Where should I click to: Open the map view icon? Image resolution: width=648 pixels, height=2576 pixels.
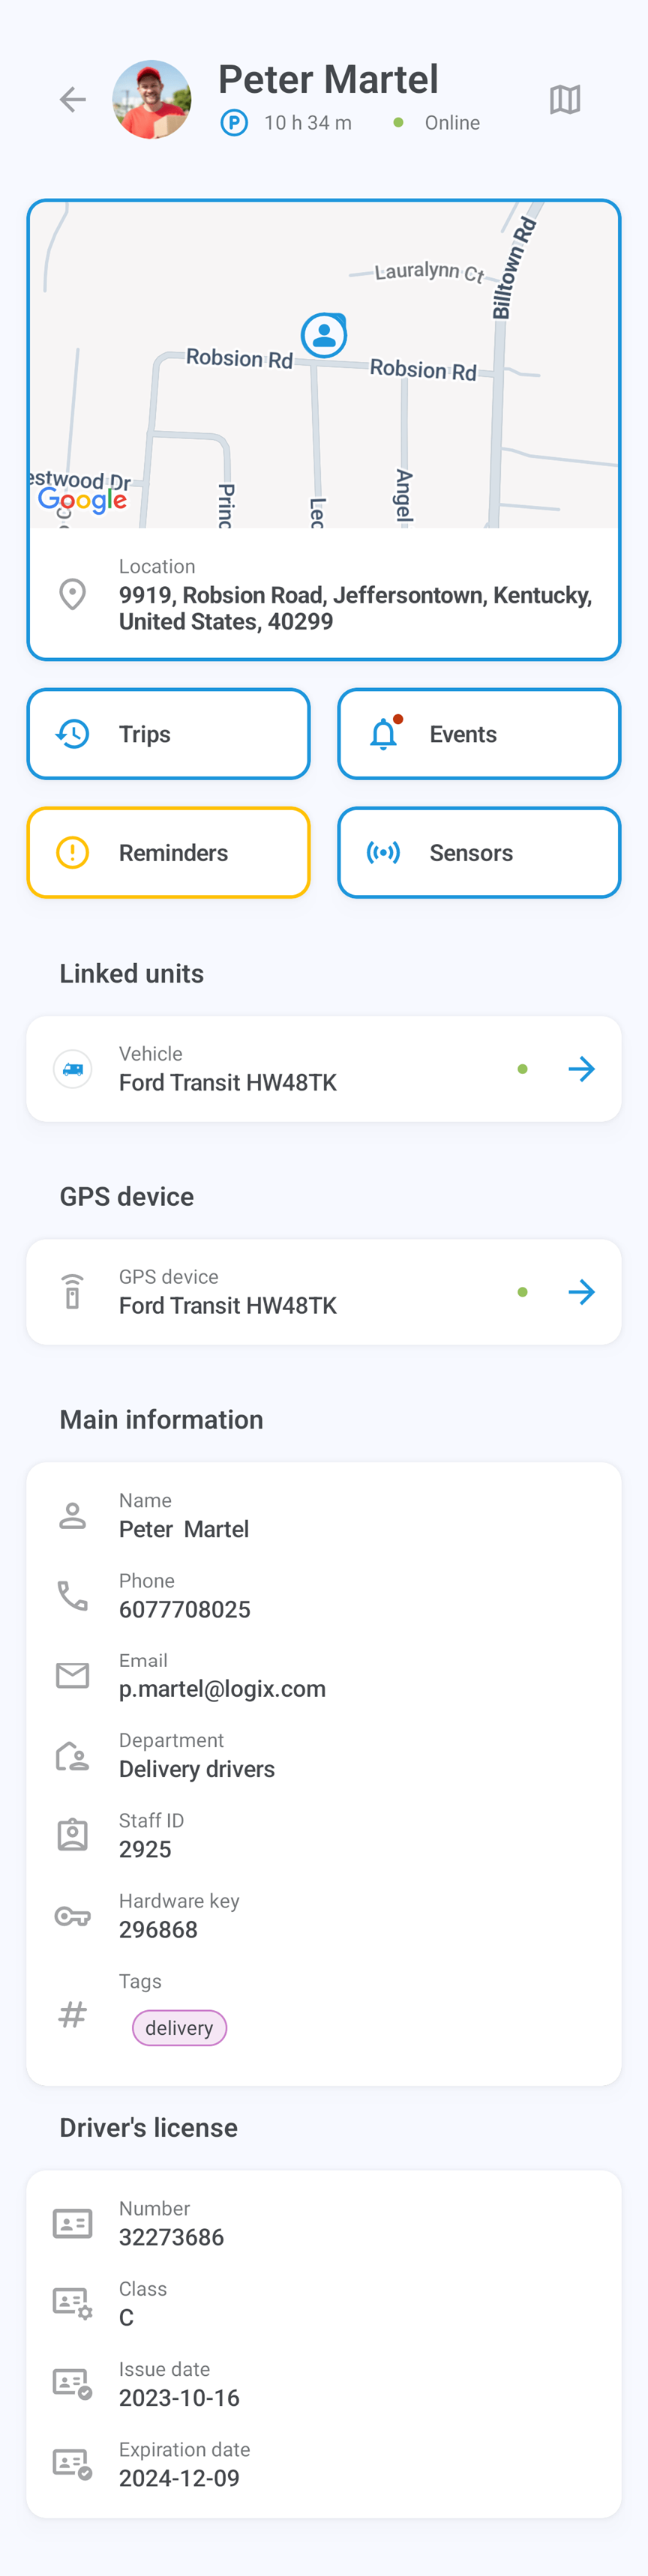tap(565, 100)
